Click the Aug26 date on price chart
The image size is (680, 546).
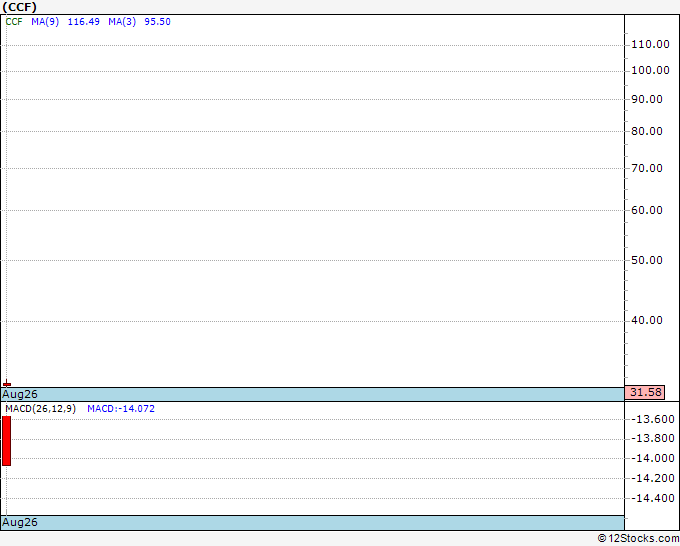[20, 394]
